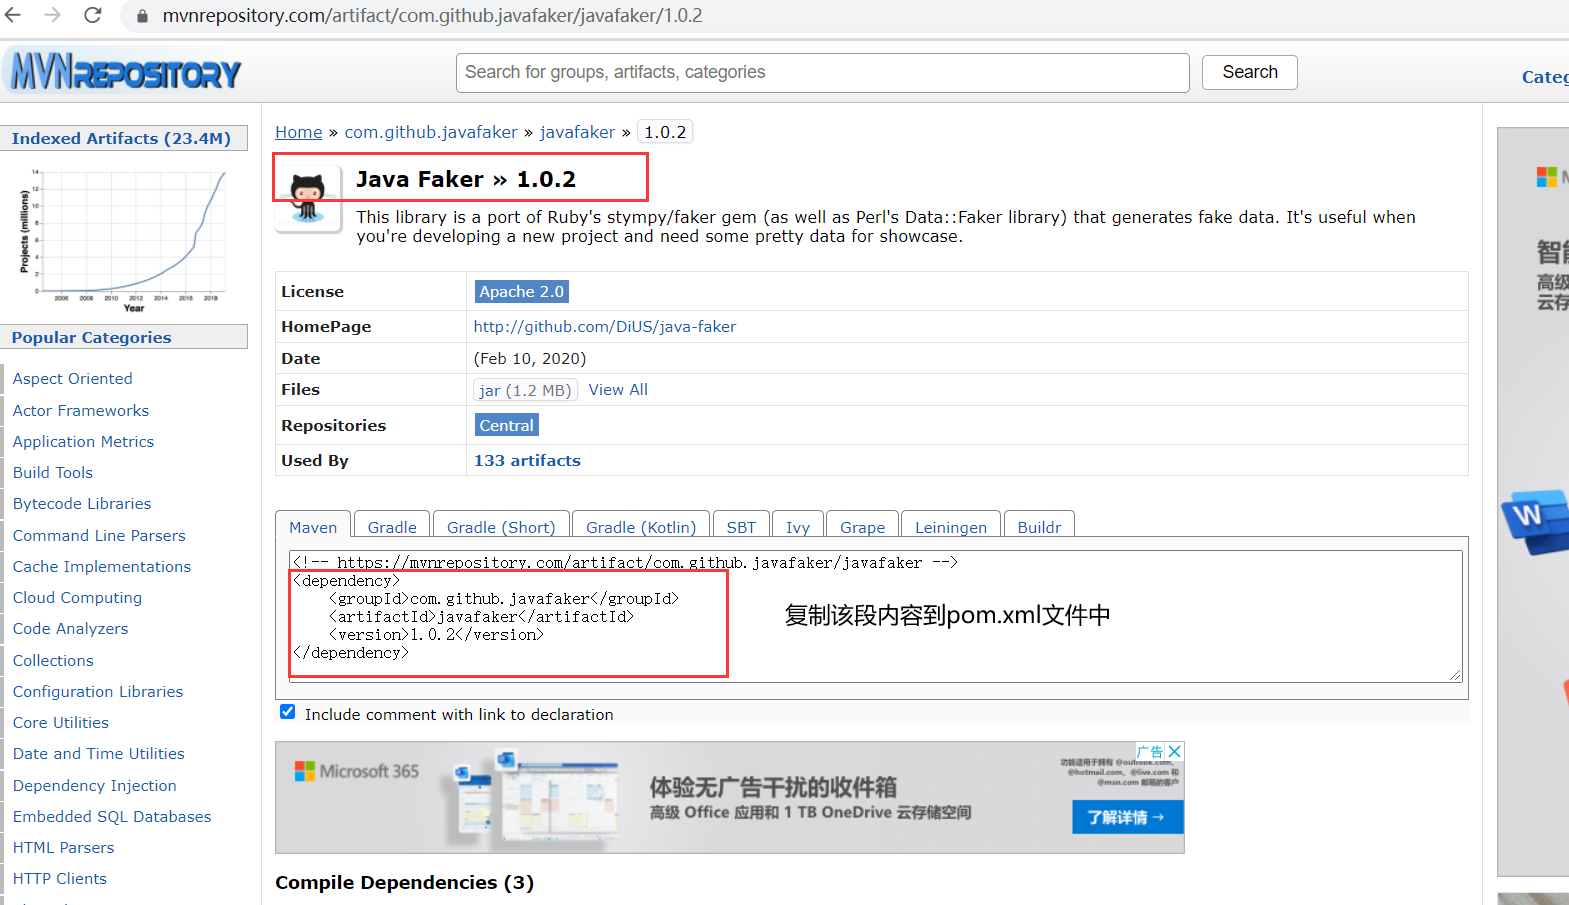Click the Categories link in header

pos(1545,77)
